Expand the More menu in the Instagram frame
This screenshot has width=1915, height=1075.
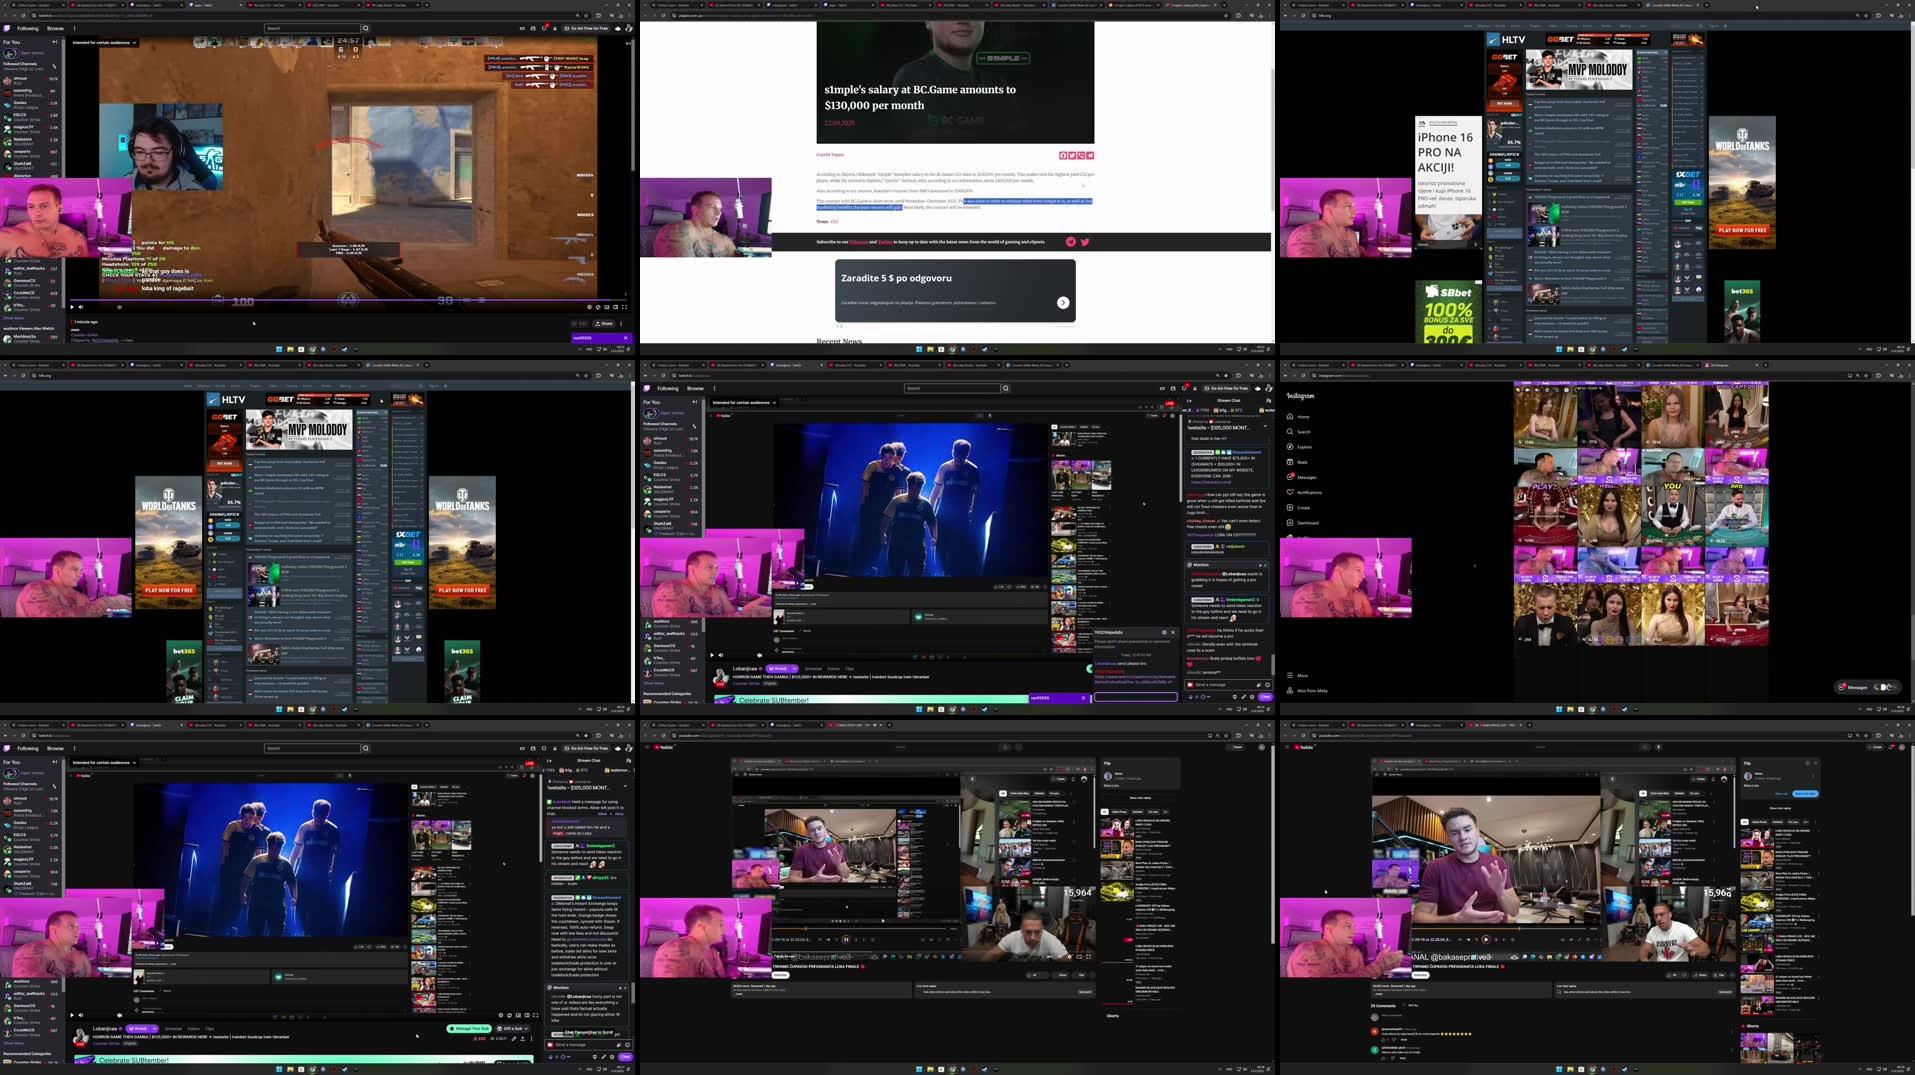(1297, 675)
